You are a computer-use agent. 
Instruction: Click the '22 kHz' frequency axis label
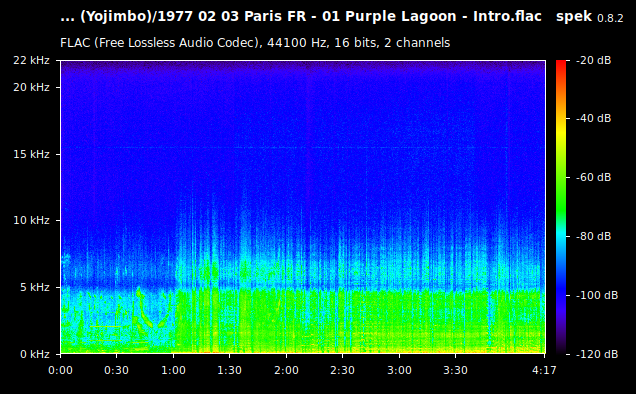click(31, 60)
